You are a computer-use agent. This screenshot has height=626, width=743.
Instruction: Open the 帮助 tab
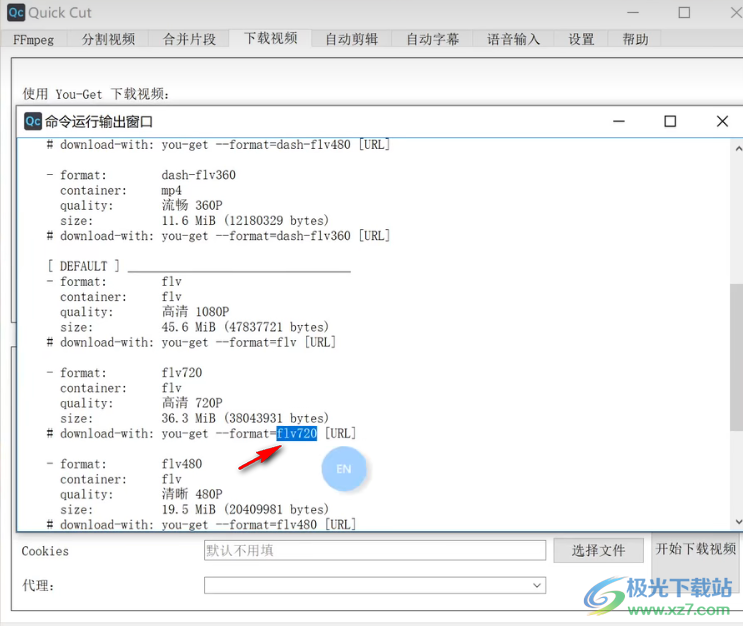tap(635, 39)
